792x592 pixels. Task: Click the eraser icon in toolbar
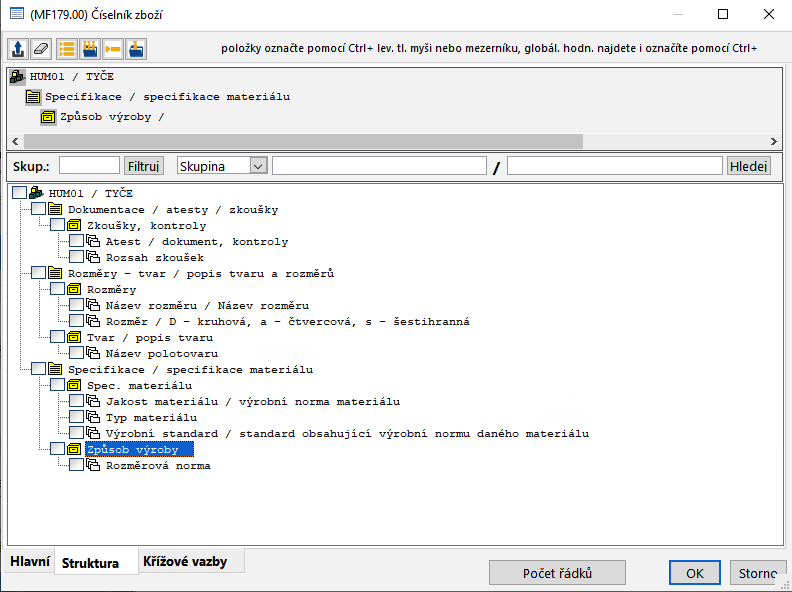41,49
